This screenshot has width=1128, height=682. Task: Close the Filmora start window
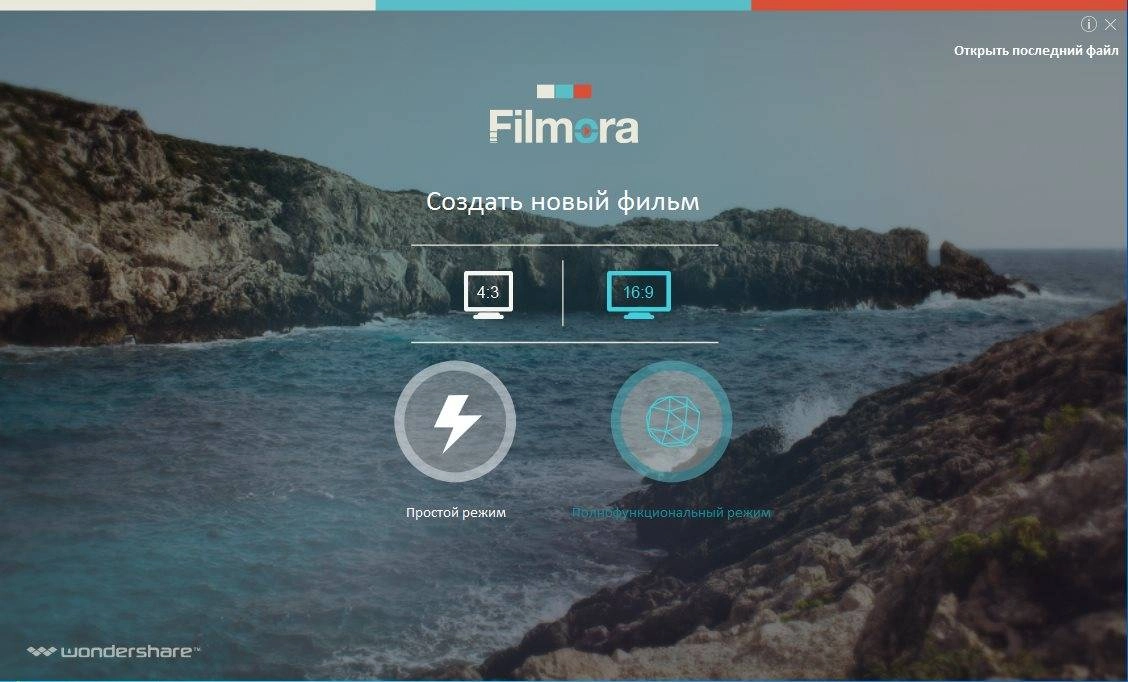click(1111, 24)
